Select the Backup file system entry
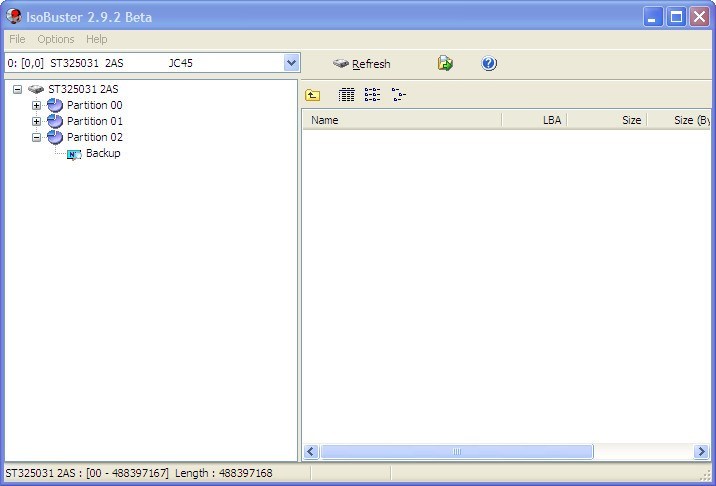716x486 pixels. click(103, 153)
